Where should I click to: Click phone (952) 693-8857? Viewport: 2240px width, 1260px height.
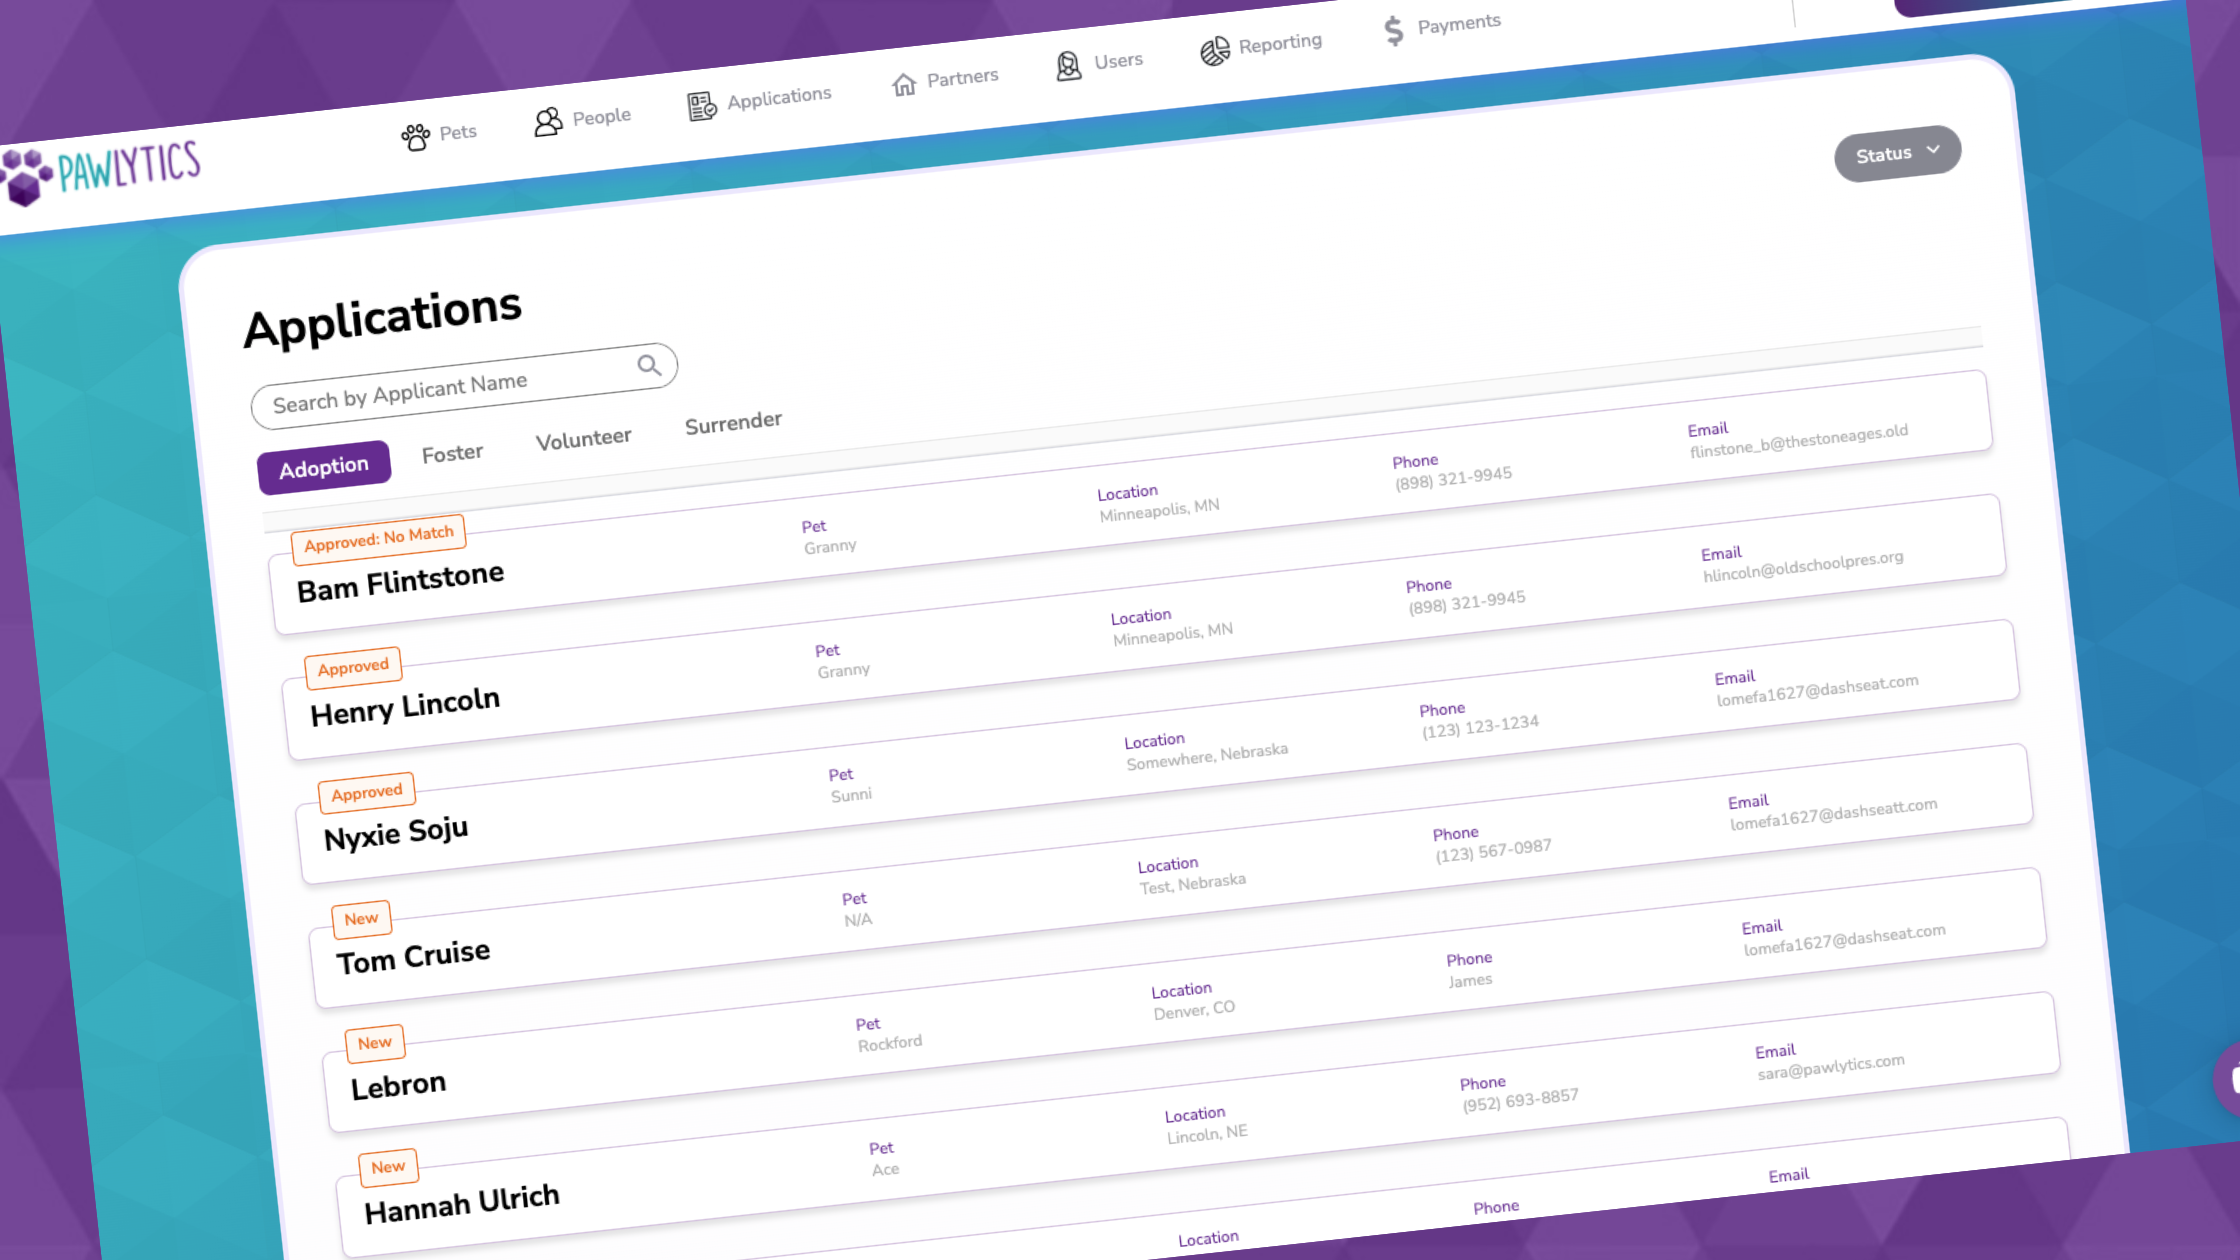1520,1100
